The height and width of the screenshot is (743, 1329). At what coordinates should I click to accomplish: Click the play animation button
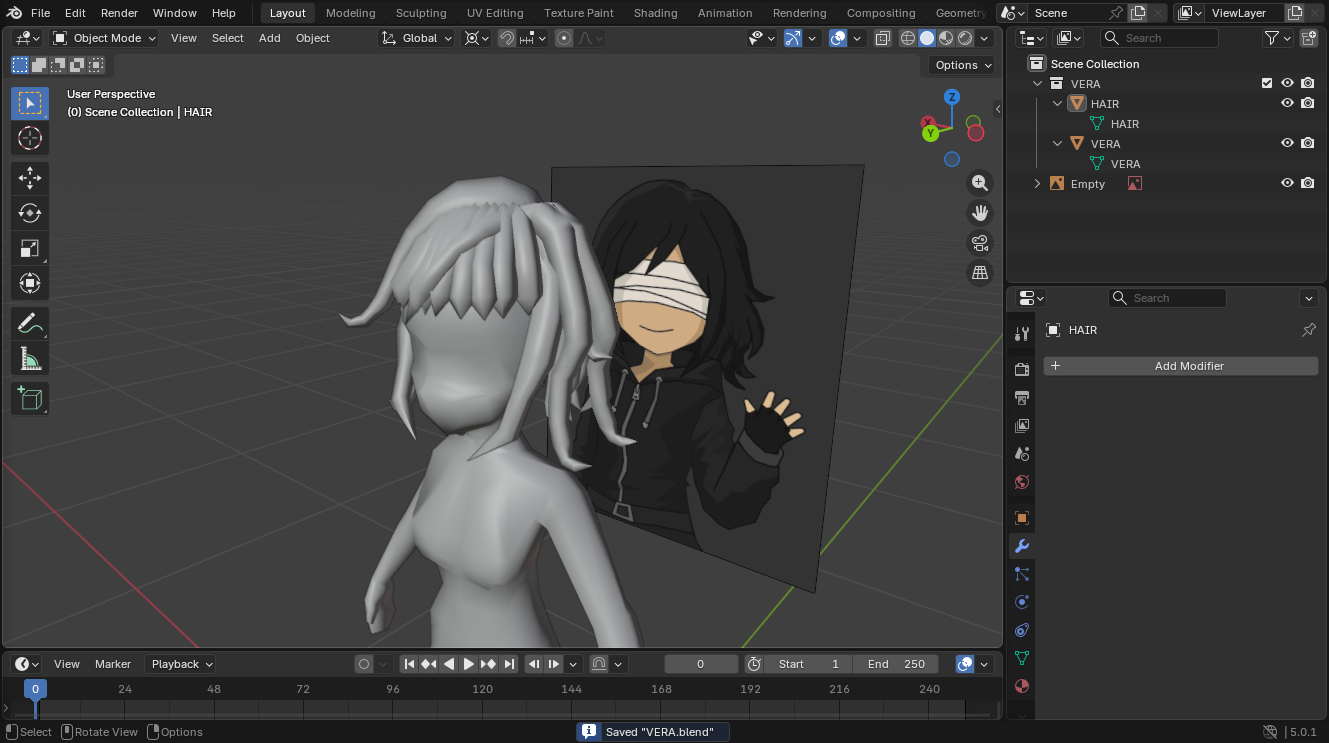click(x=468, y=664)
